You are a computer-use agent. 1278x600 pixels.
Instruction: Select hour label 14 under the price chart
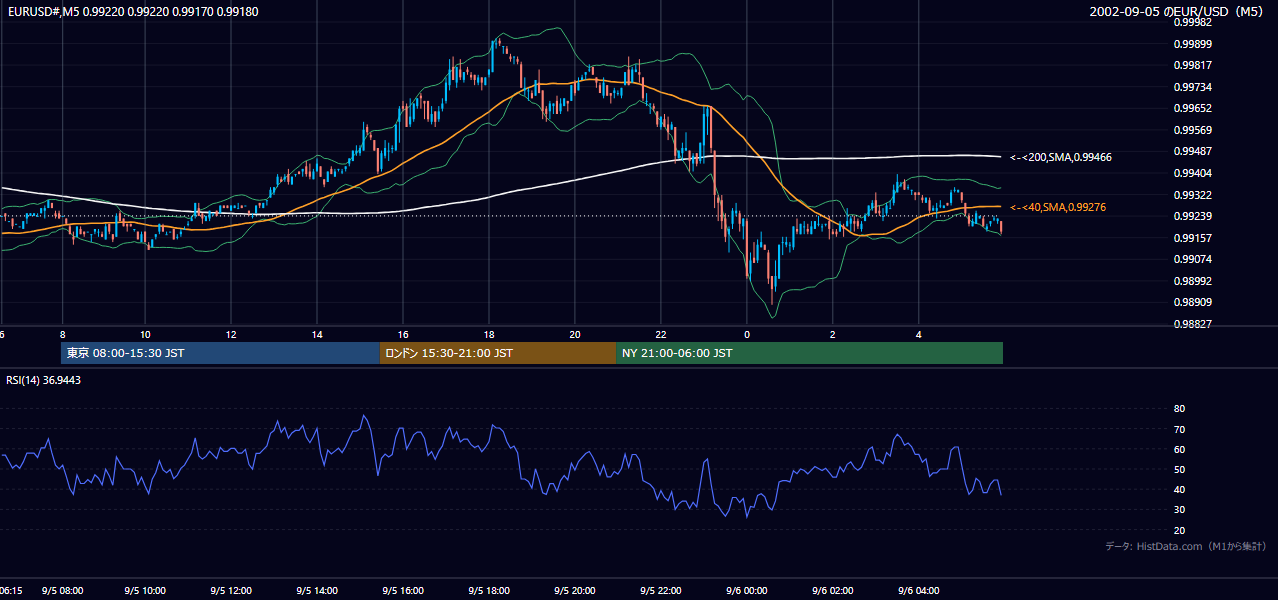pyautogui.click(x=317, y=334)
